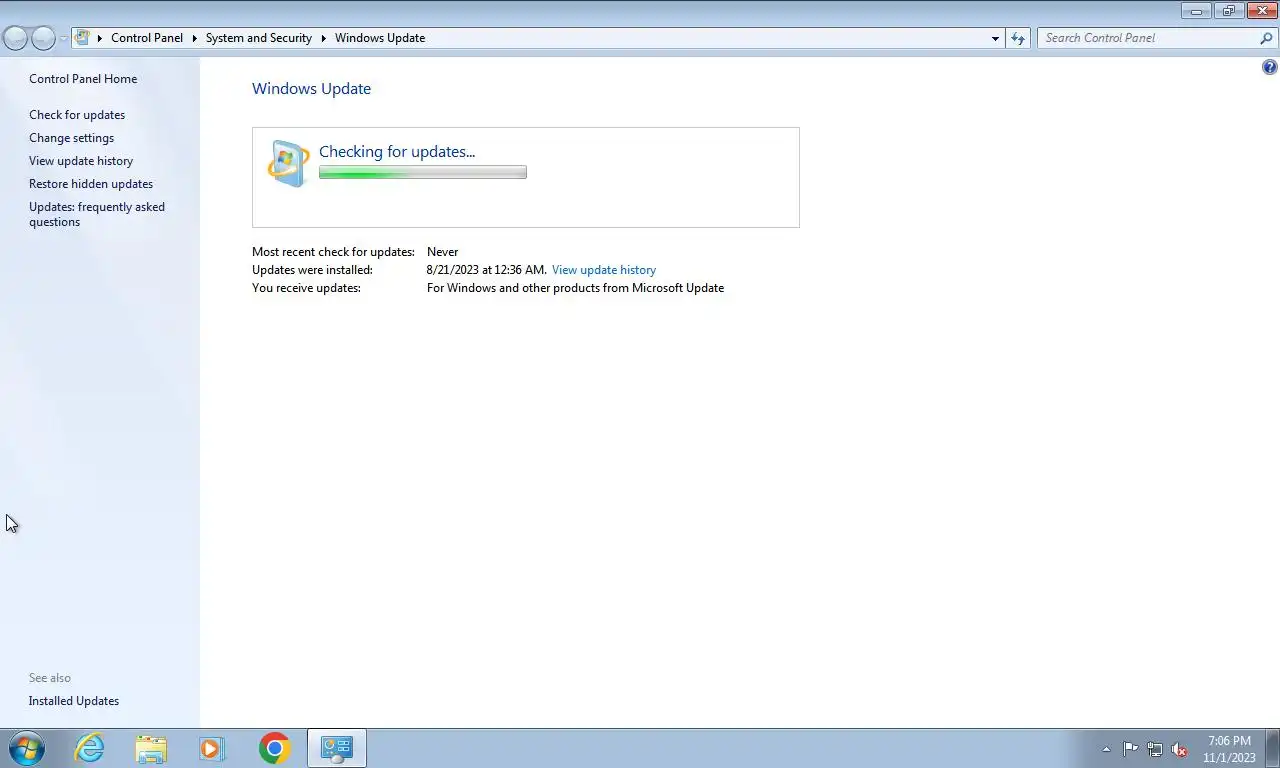Launch Google Chrome from taskbar
Image resolution: width=1280 pixels, height=768 pixels.
[x=274, y=748]
